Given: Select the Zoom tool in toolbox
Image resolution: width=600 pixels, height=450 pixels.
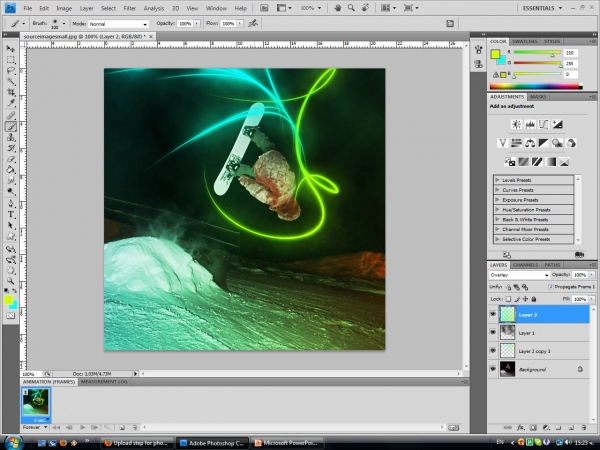Looking at the screenshot, I should (x=10, y=281).
